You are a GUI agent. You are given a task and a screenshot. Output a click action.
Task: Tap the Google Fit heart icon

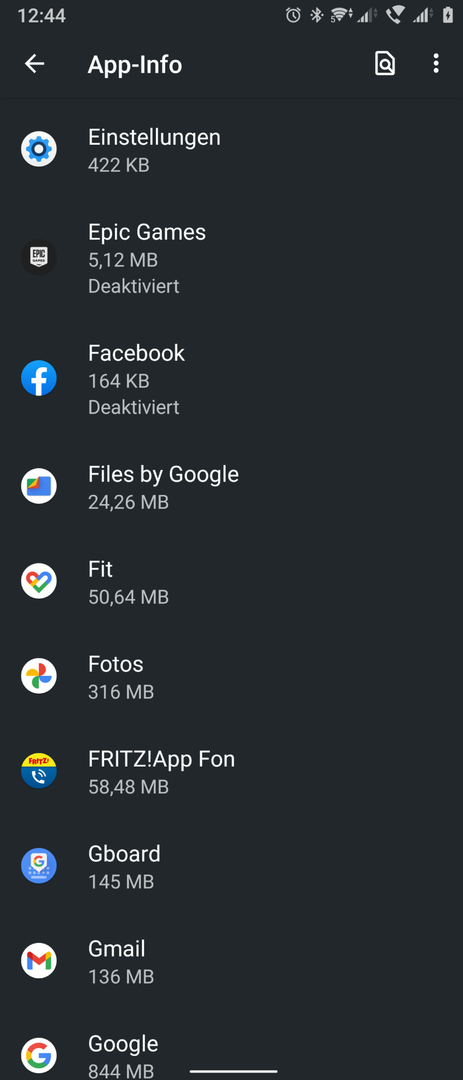39,581
